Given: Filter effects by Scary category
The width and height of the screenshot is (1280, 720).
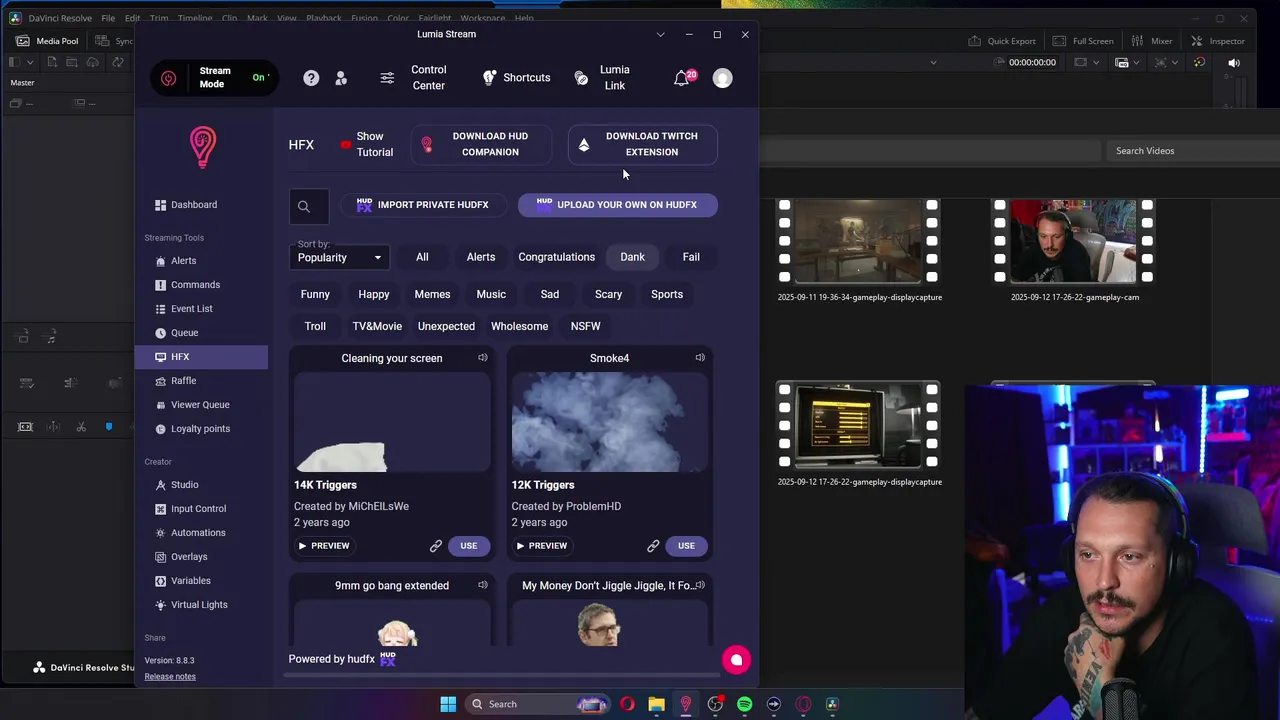Looking at the screenshot, I should click(608, 294).
